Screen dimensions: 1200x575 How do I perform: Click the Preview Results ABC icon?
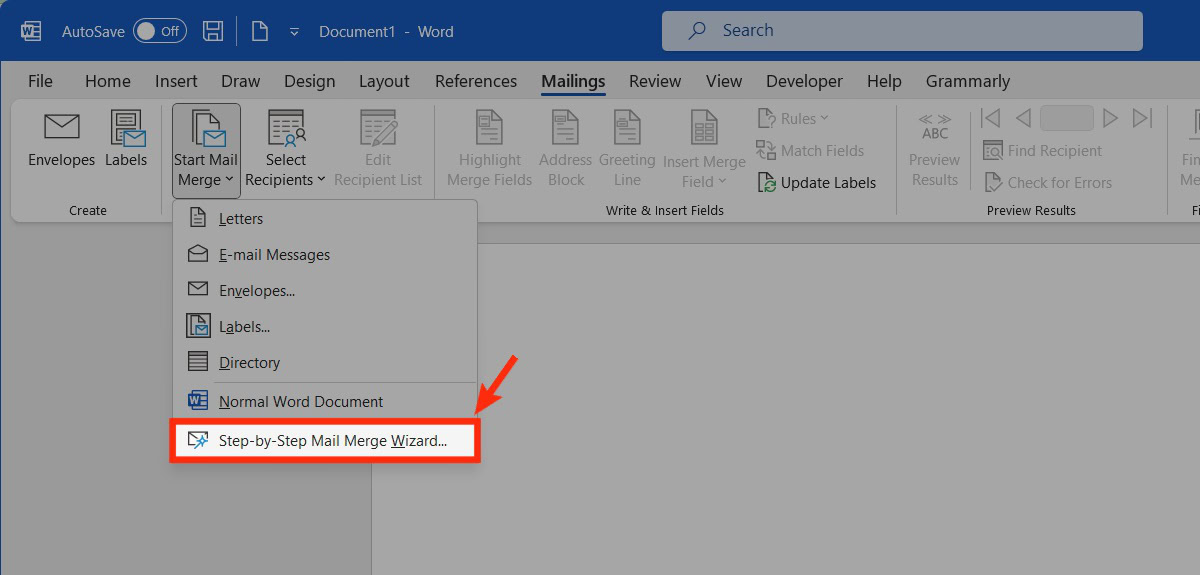click(935, 127)
